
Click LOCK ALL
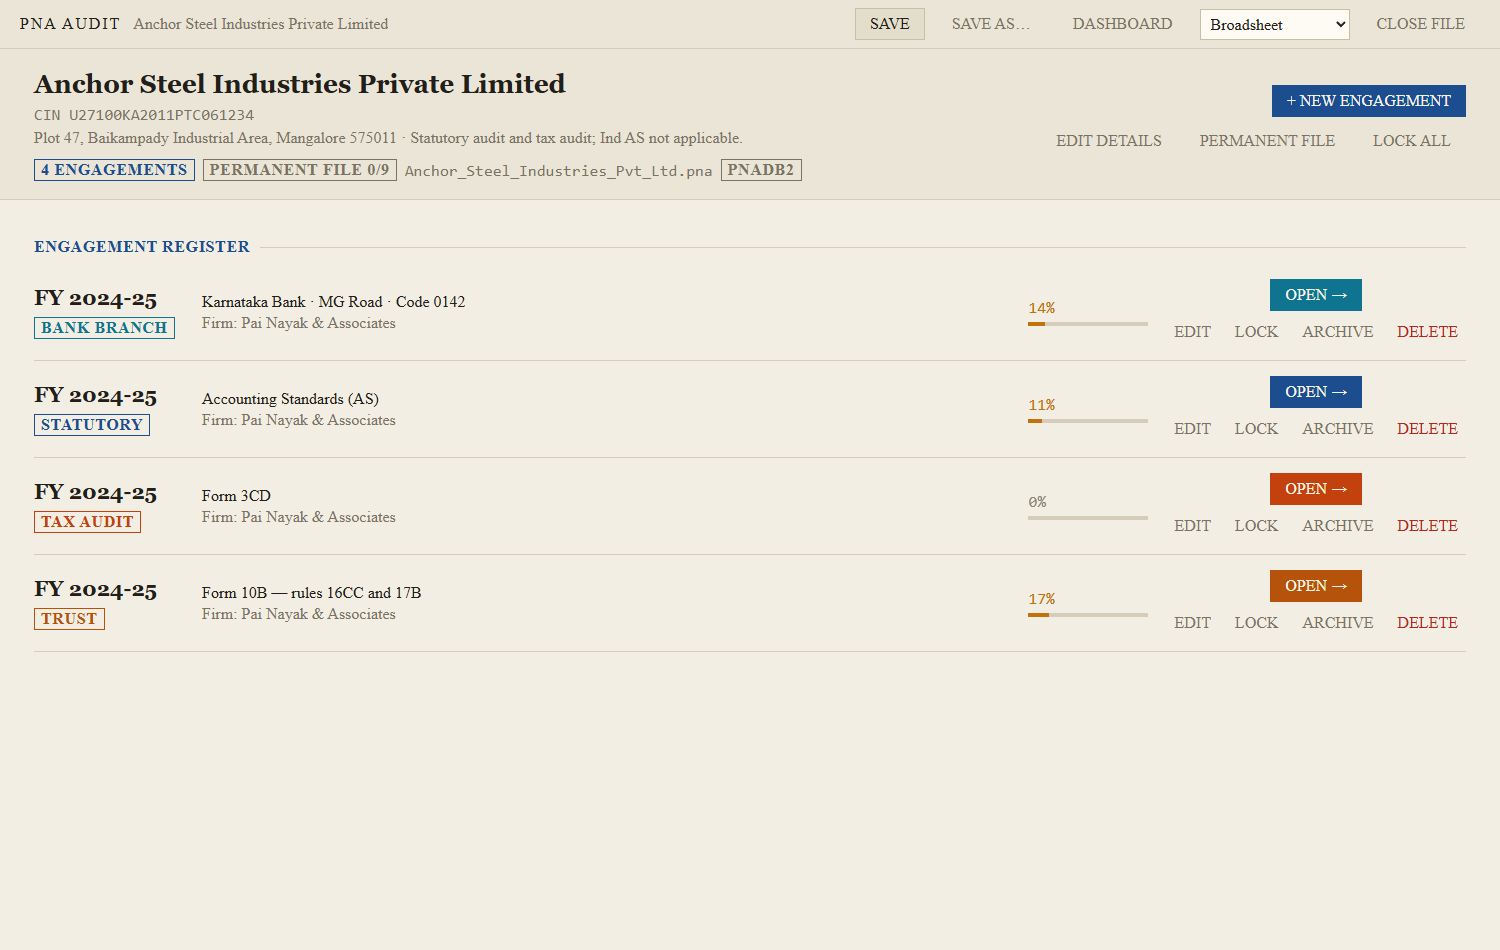(1411, 141)
